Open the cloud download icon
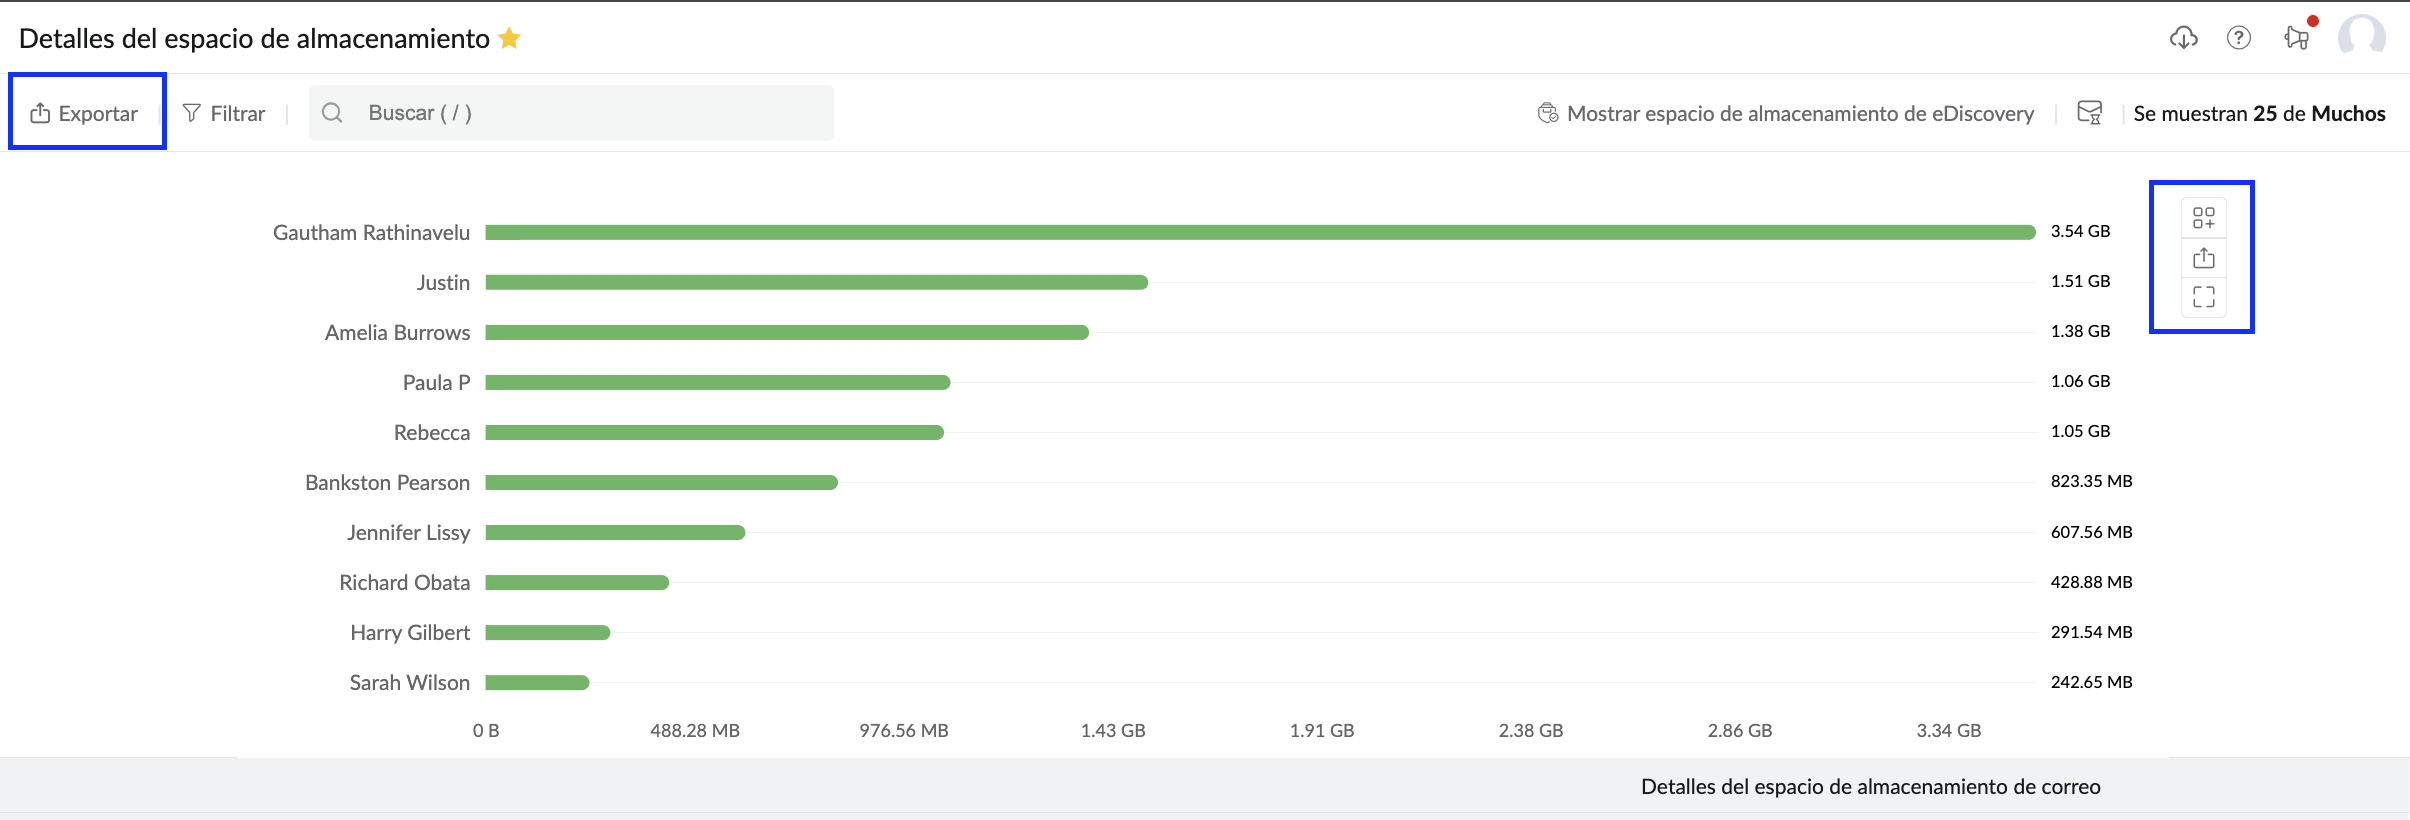2410x820 pixels. (2183, 38)
